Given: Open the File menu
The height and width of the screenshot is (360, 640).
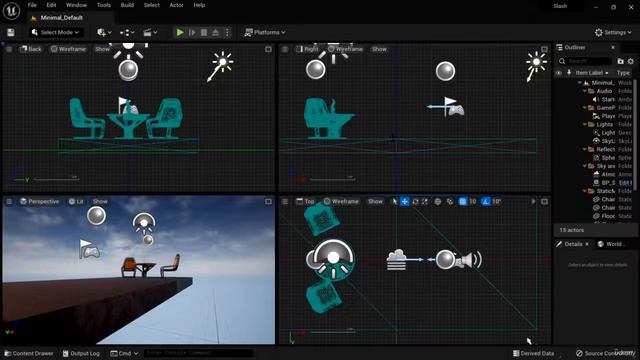Looking at the screenshot, I should coord(32,5).
